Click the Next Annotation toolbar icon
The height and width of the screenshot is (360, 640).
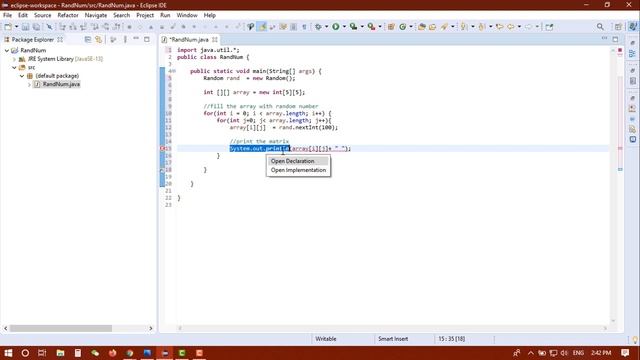[x=464, y=27]
